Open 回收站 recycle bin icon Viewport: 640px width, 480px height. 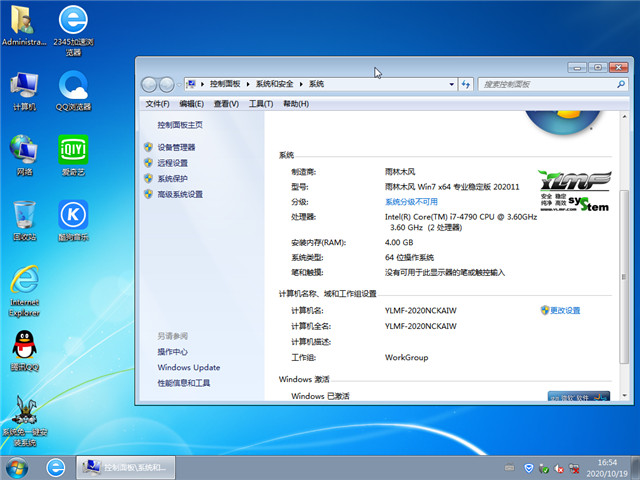tap(24, 221)
